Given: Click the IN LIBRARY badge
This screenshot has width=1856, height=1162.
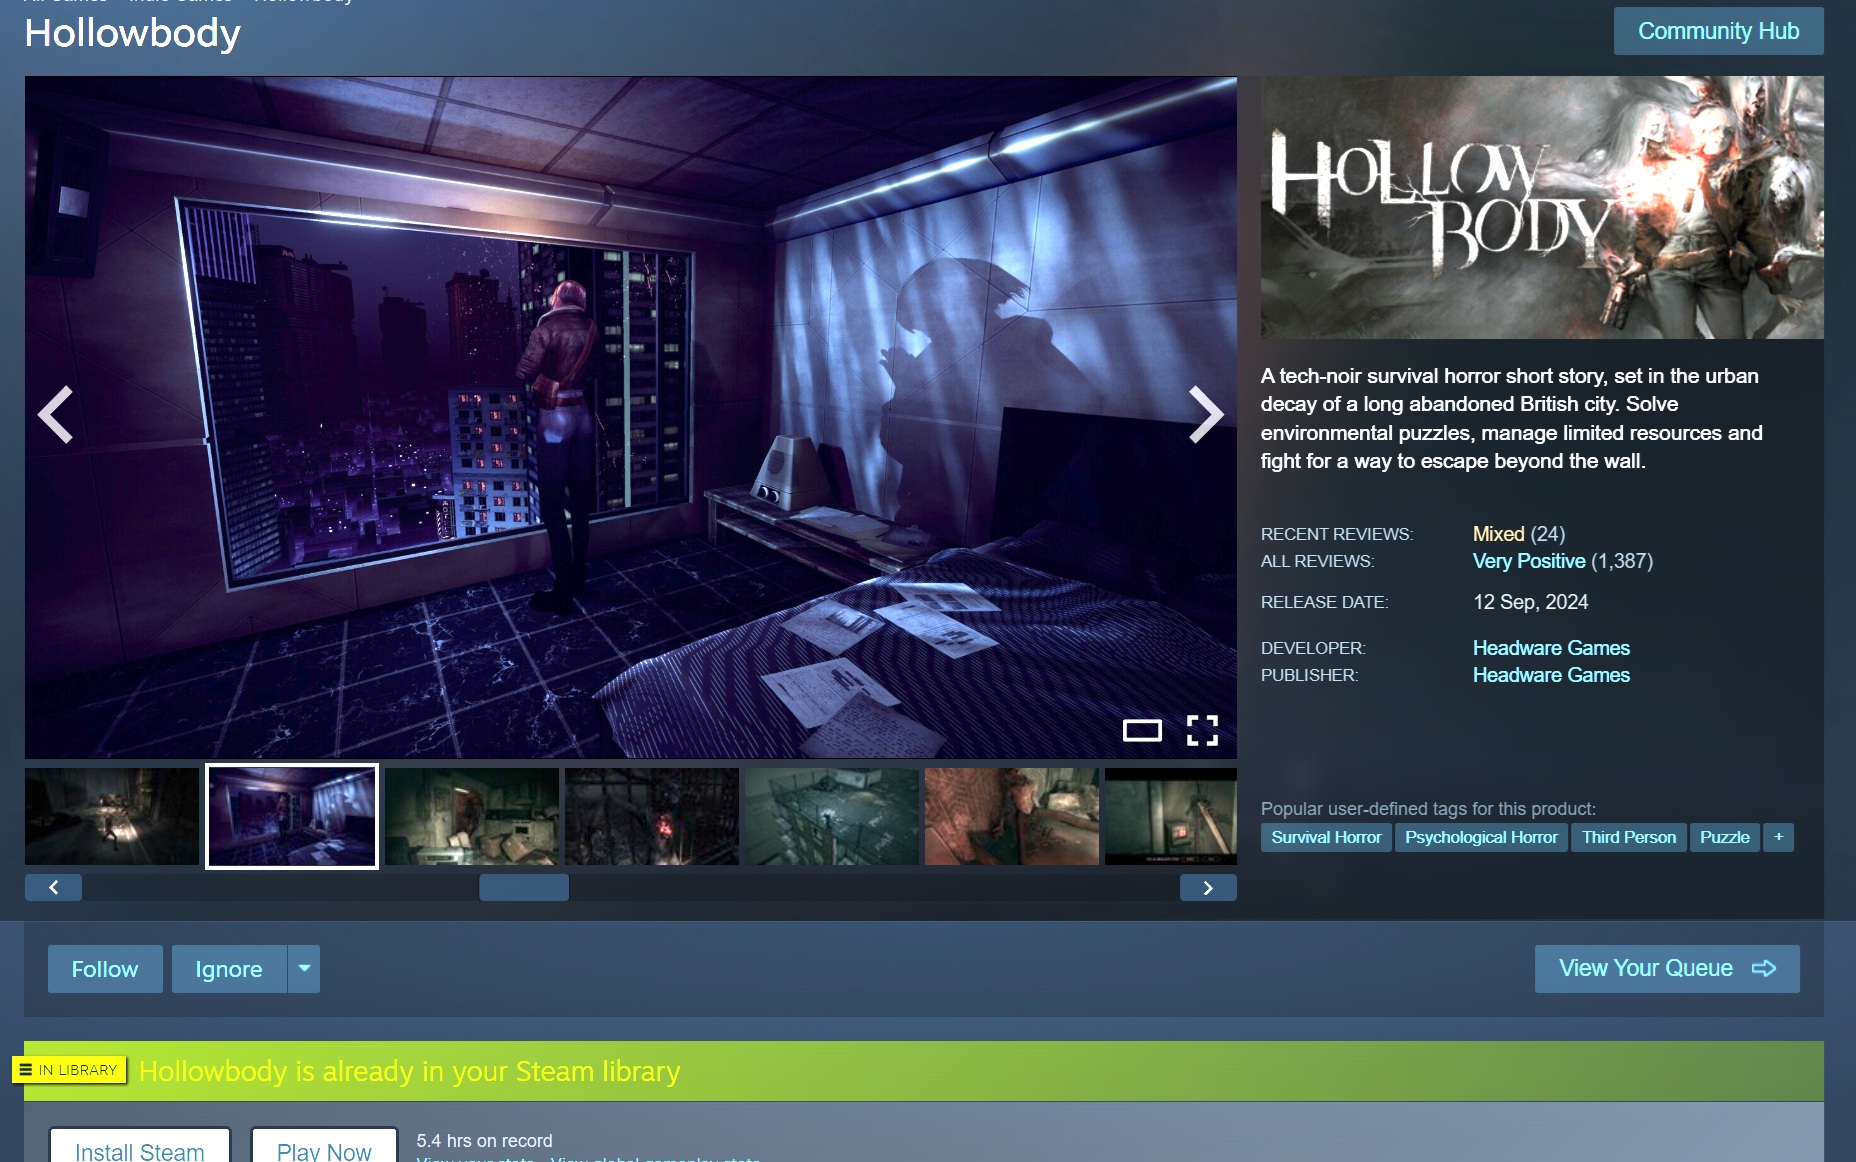Looking at the screenshot, I should click(x=69, y=1070).
